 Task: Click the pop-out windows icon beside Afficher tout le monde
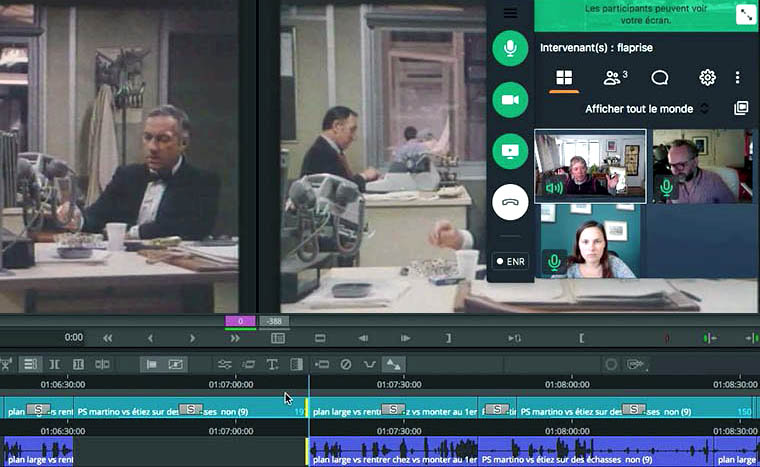[x=741, y=108]
